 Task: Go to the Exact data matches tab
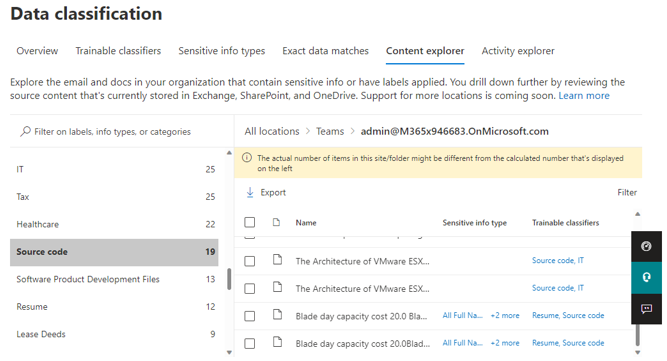point(325,51)
